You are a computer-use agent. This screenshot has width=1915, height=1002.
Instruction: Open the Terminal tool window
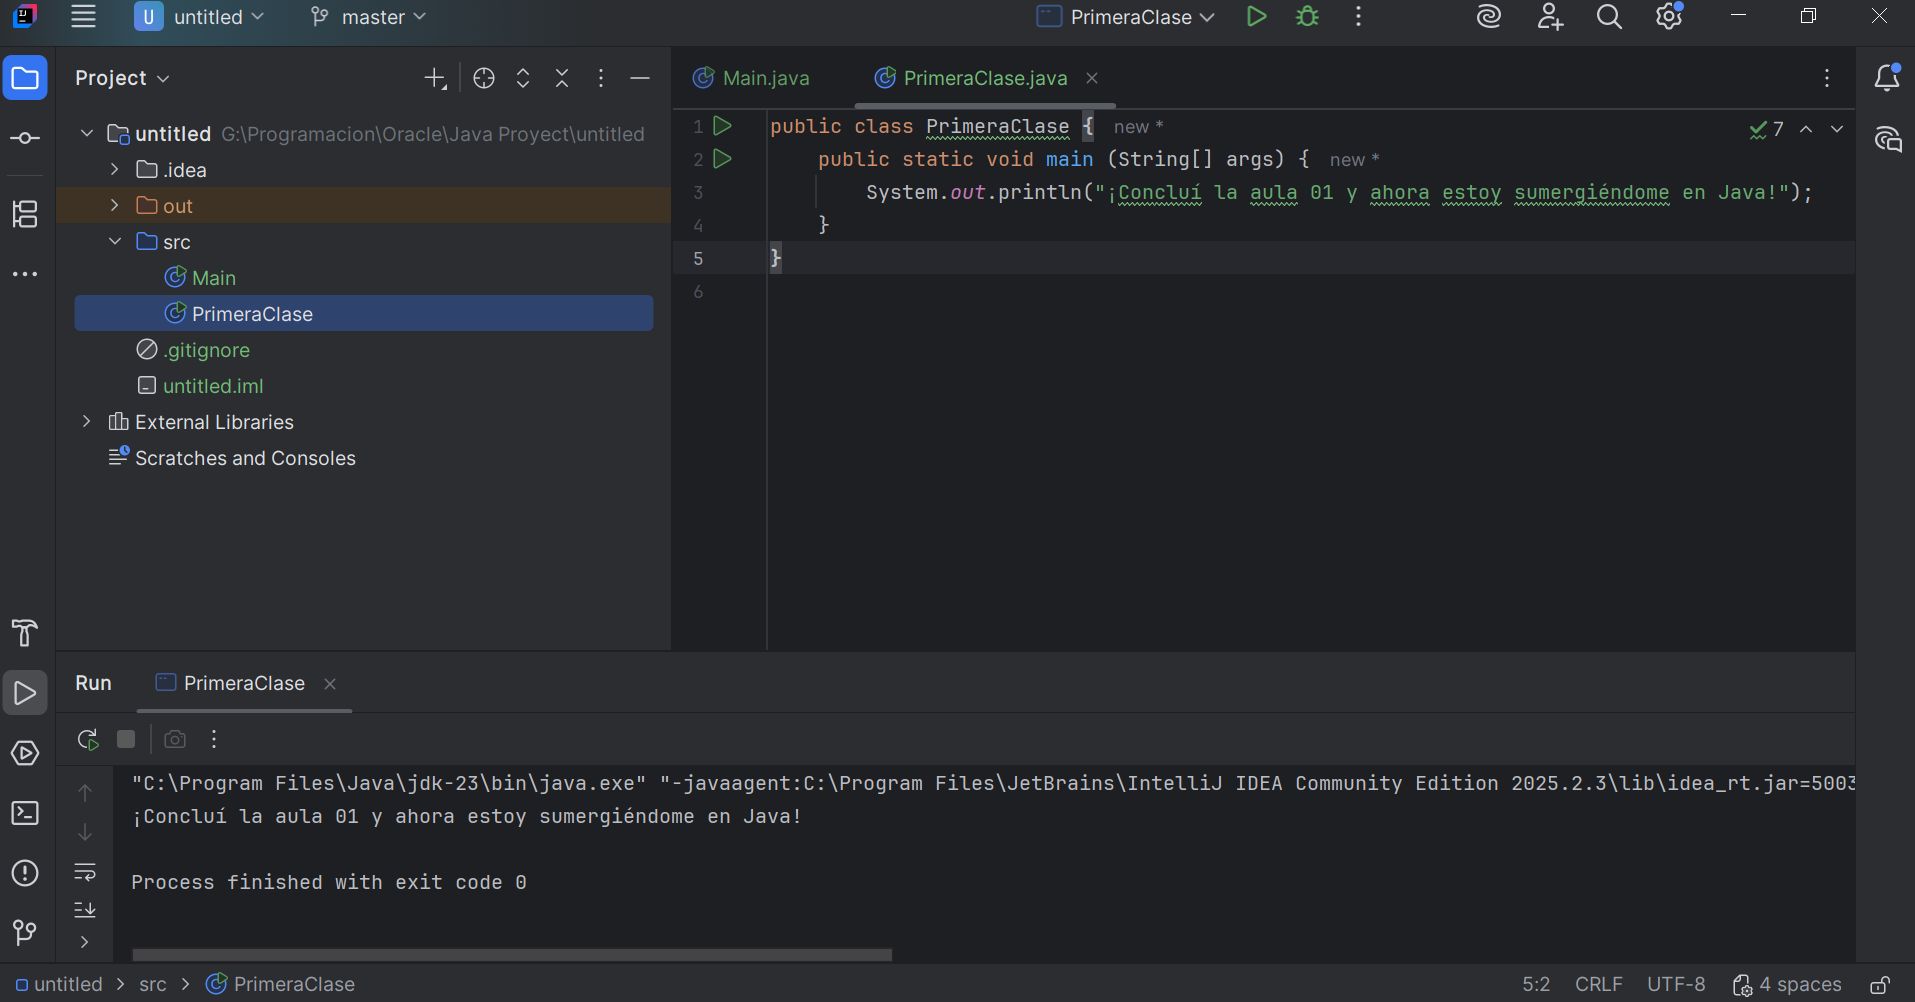tap(25, 813)
